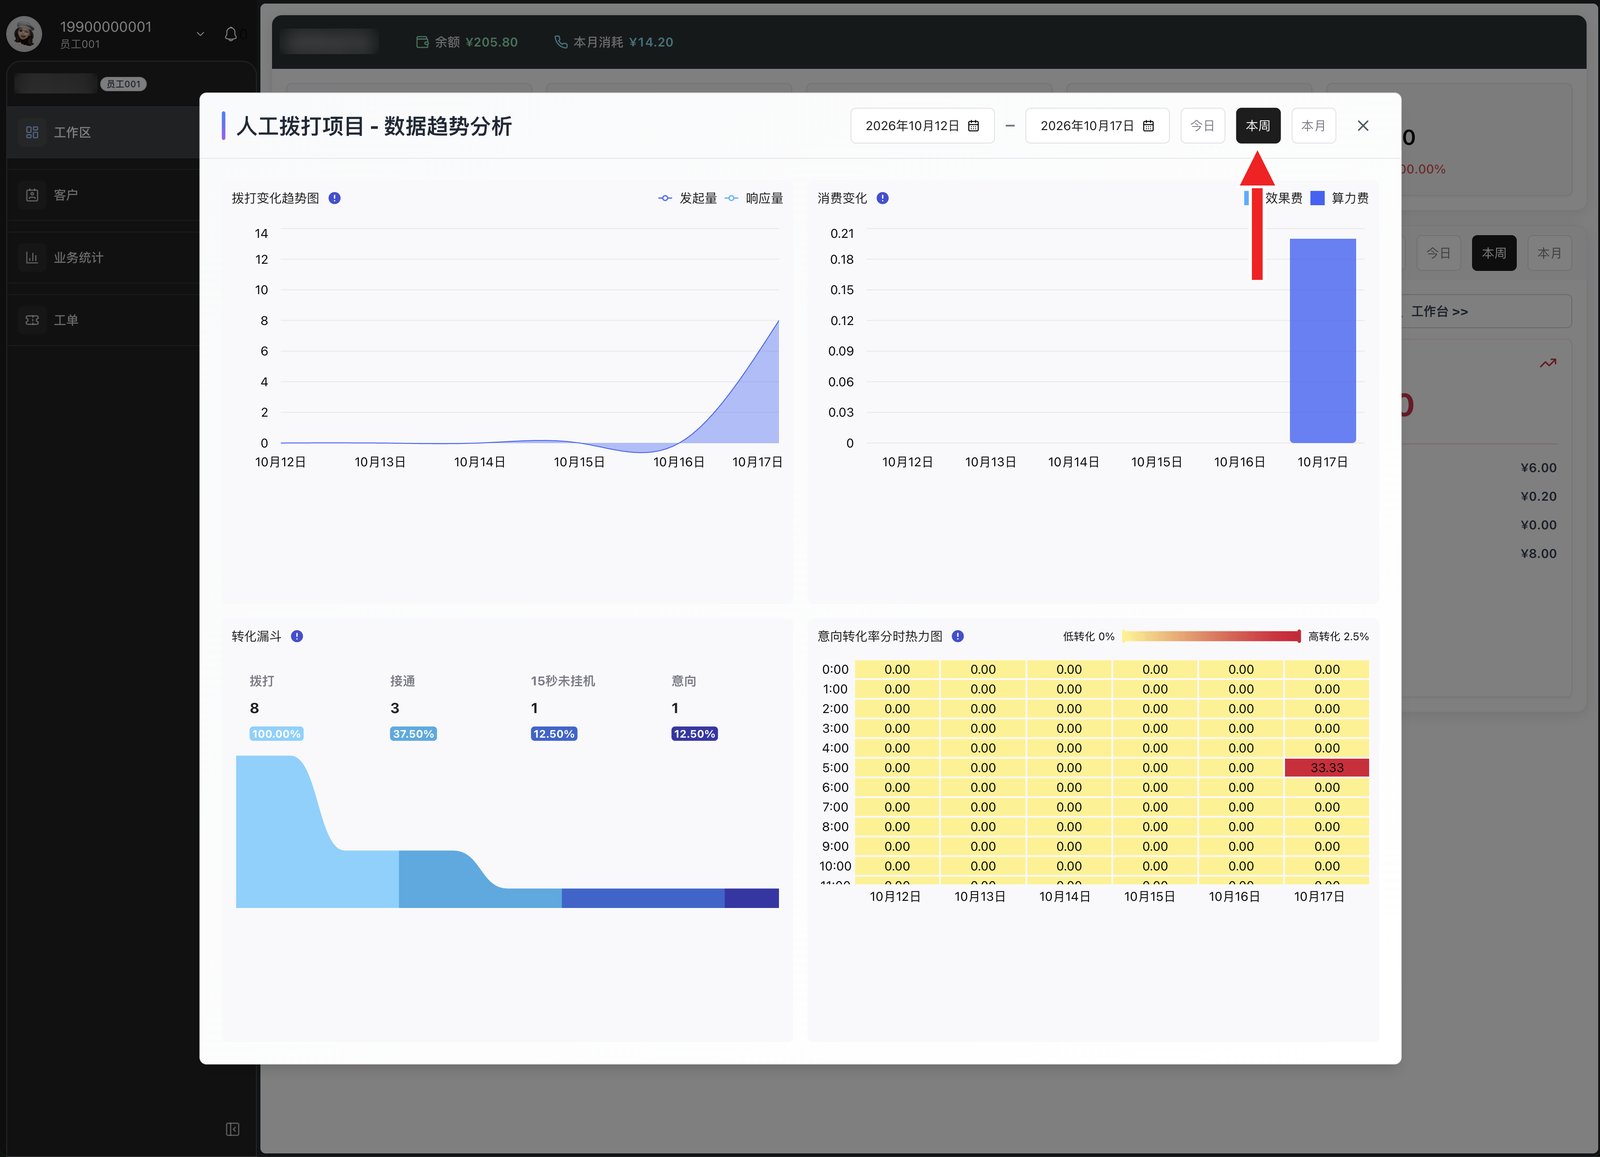Click the wallet icon next to 余额
1600x1157 pixels.
pyautogui.click(x=422, y=42)
